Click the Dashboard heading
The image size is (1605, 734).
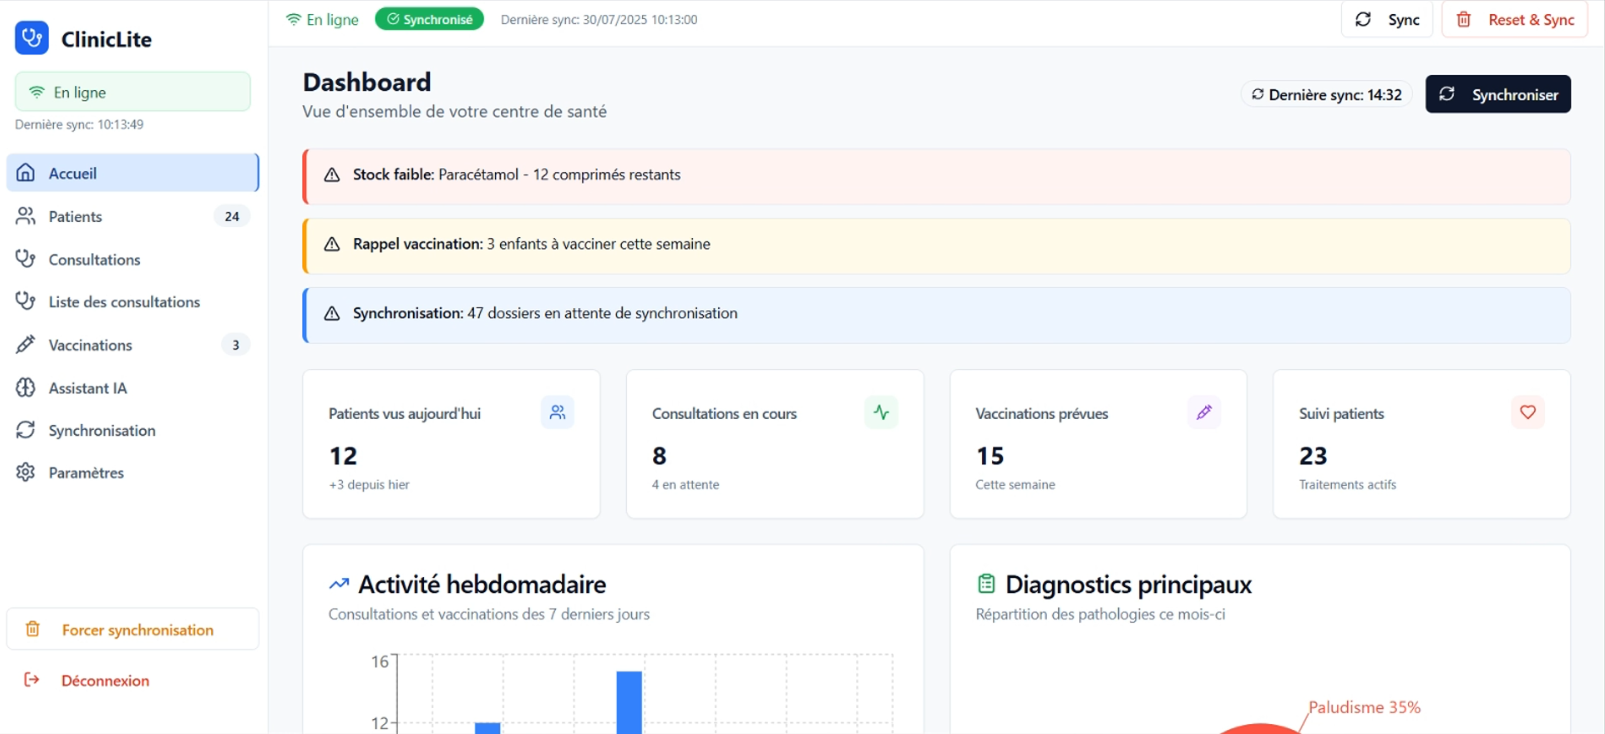[x=367, y=82]
